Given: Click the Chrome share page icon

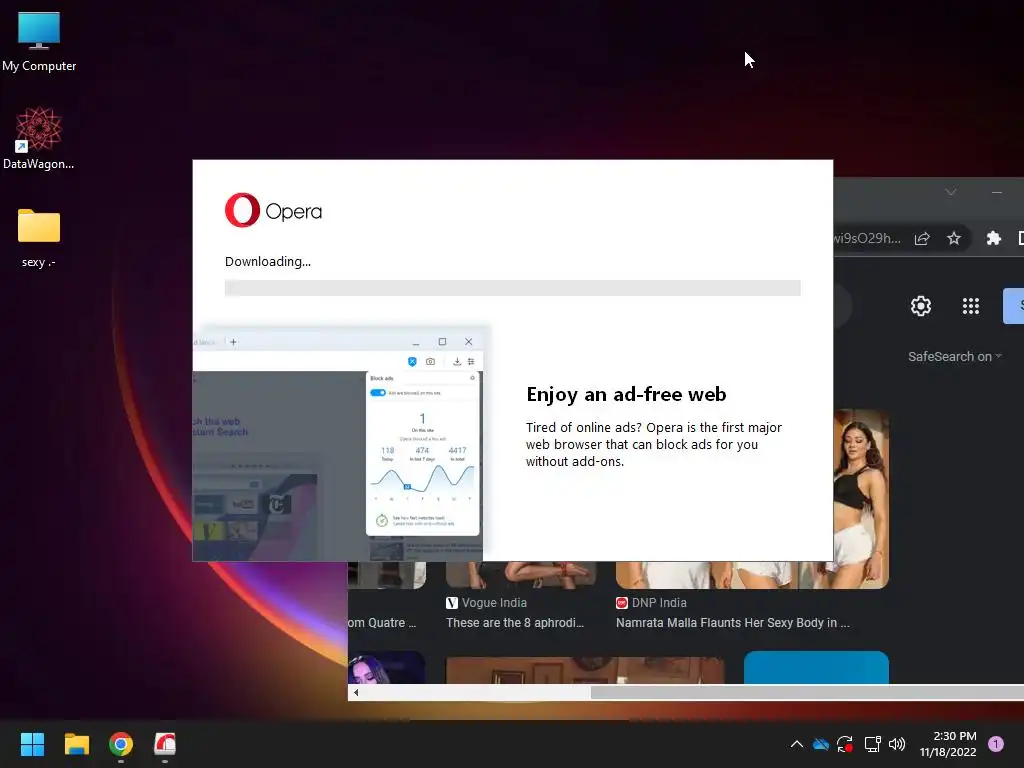Looking at the screenshot, I should click(921, 238).
